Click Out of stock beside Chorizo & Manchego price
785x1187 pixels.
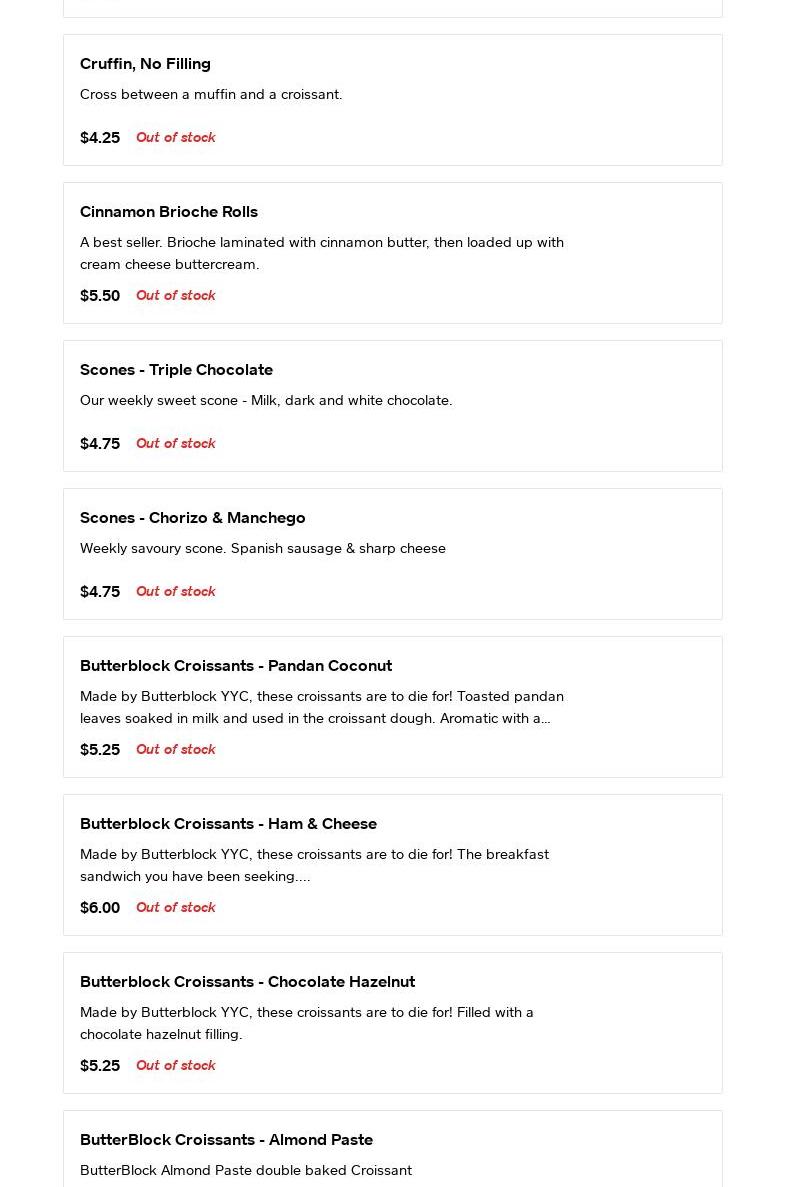(x=176, y=592)
